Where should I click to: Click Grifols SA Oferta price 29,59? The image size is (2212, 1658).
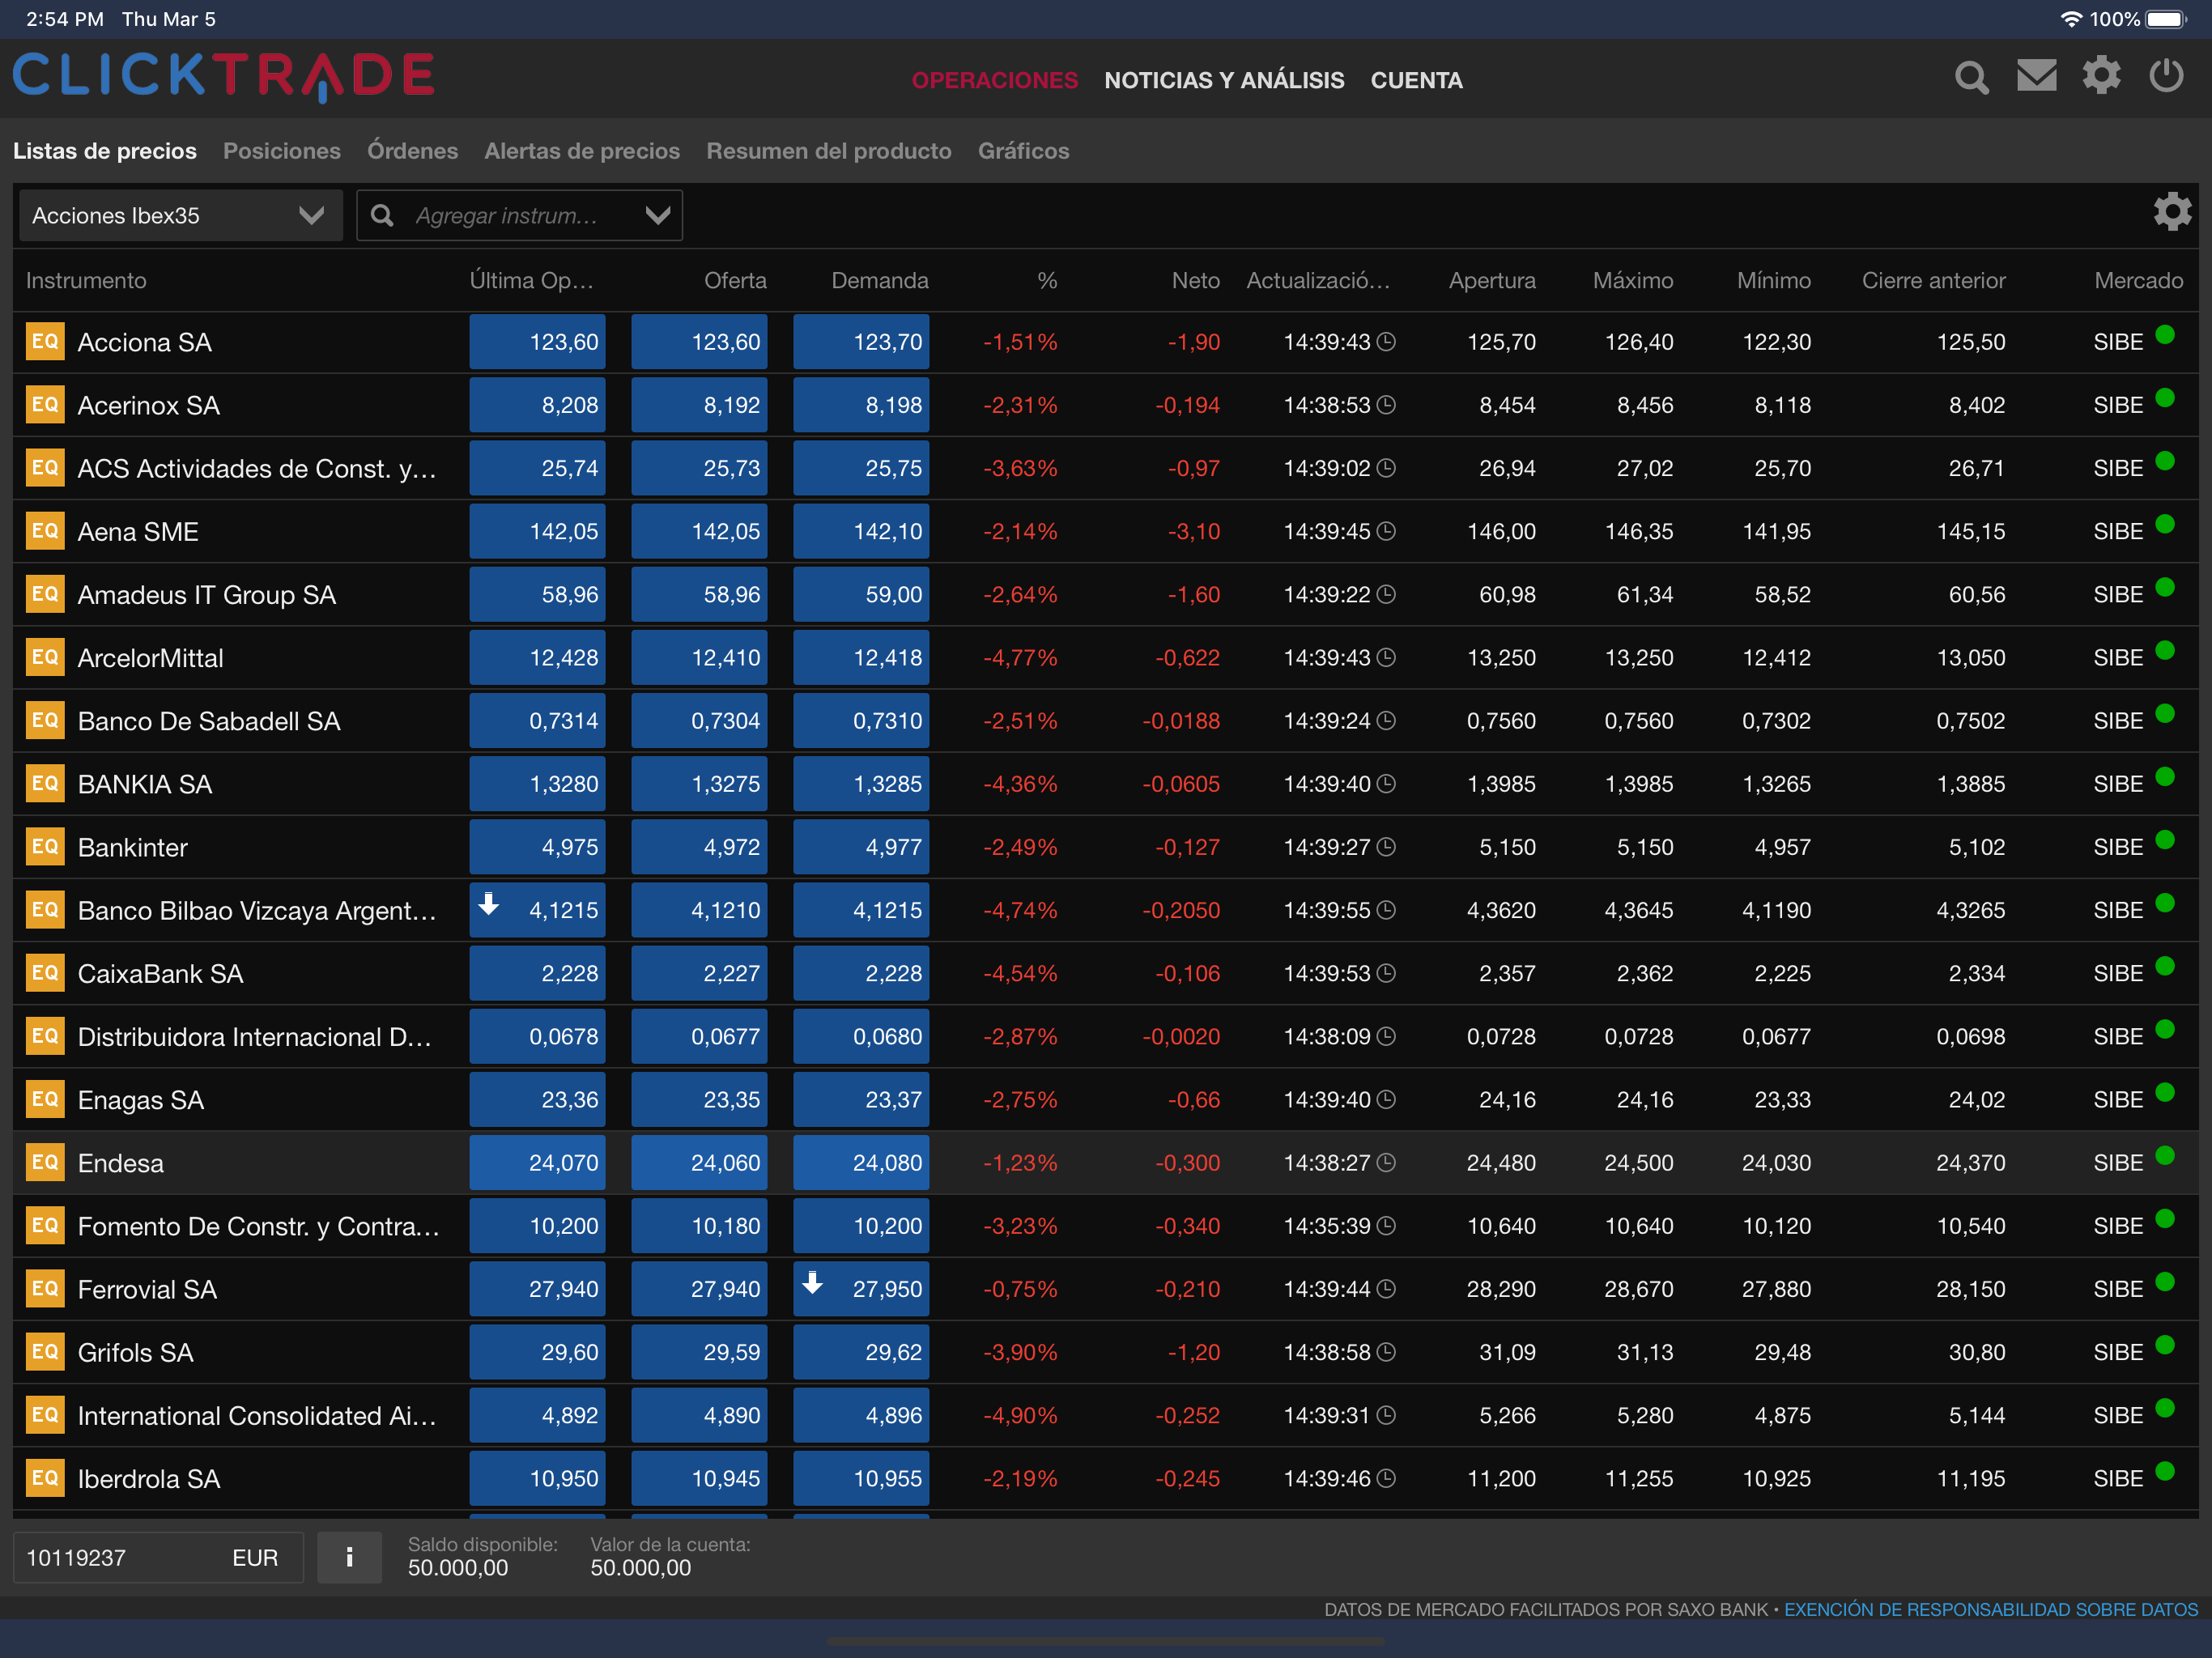(x=699, y=1352)
